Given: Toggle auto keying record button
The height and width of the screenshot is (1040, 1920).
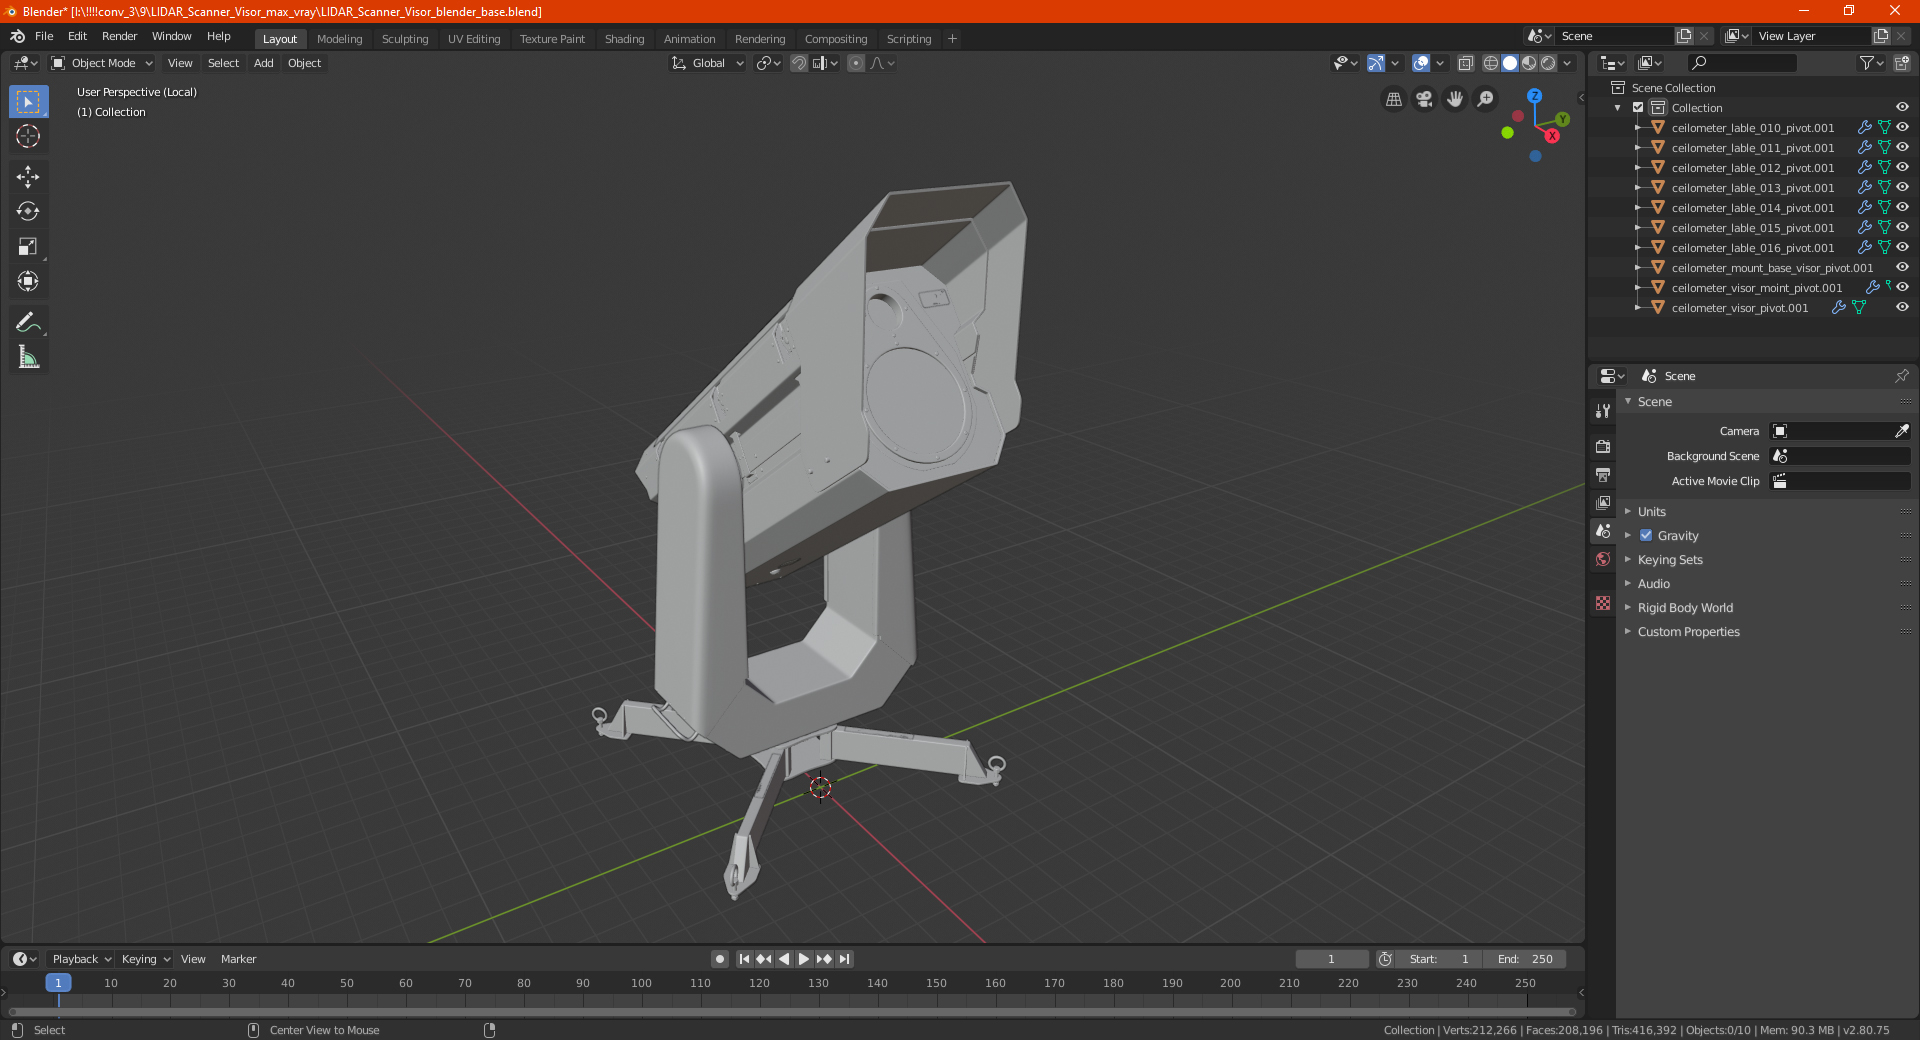Looking at the screenshot, I should [x=720, y=959].
